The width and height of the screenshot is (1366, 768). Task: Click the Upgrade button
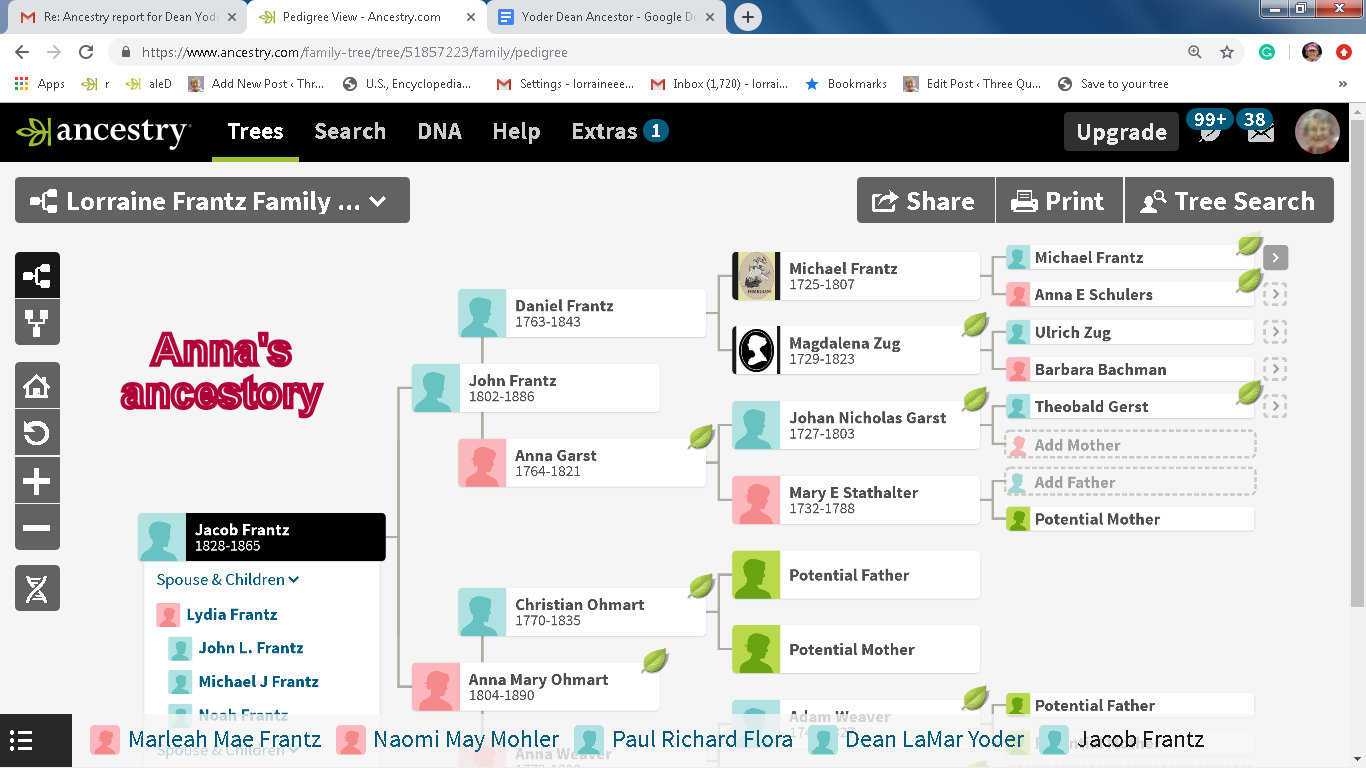(1121, 132)
